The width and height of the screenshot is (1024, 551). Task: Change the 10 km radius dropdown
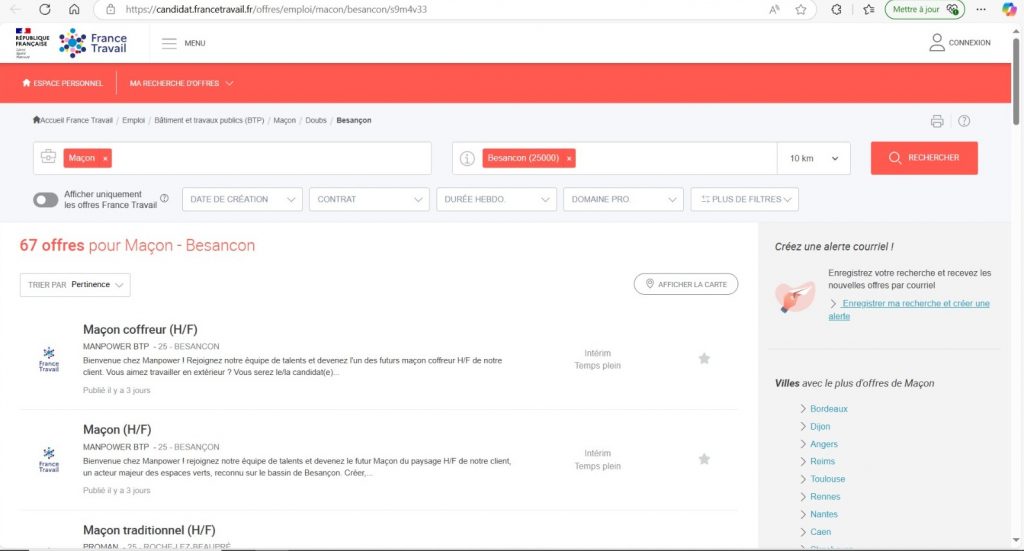click(814, 158)
